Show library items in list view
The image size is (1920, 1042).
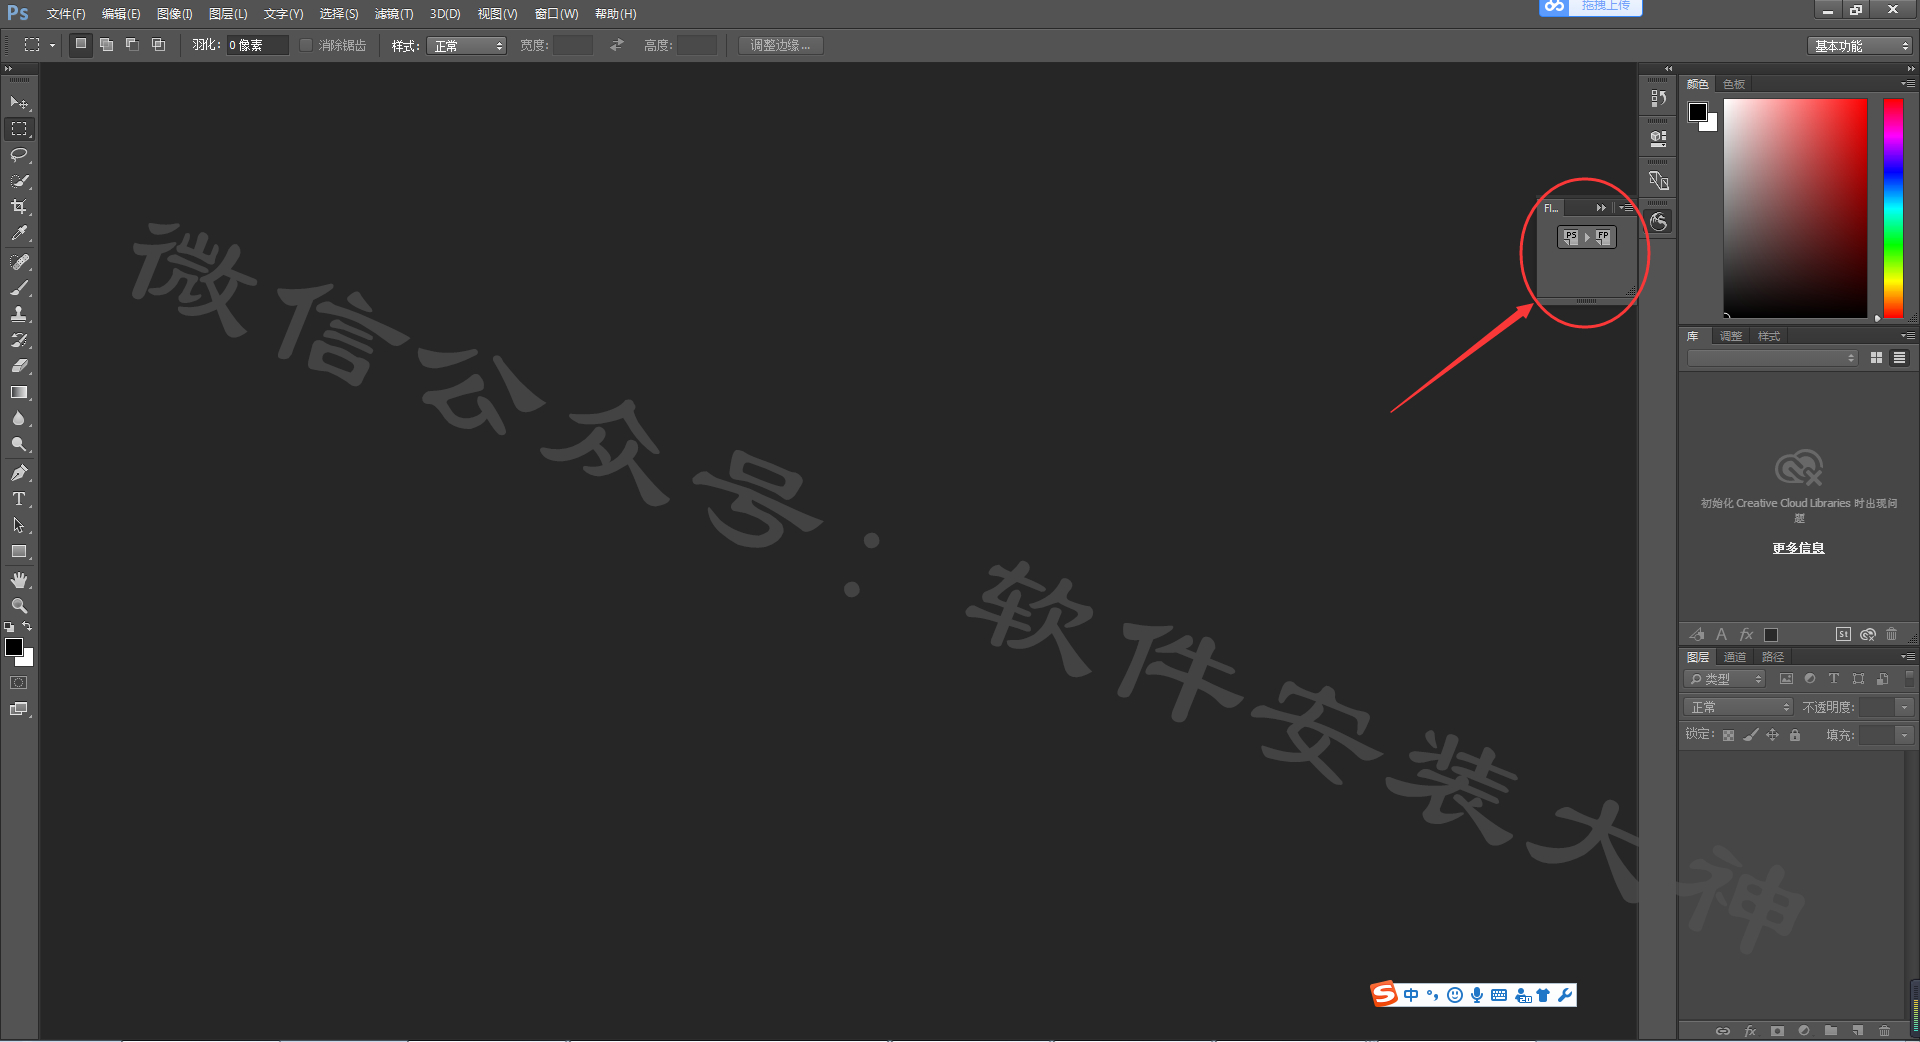pos(1899,358)
